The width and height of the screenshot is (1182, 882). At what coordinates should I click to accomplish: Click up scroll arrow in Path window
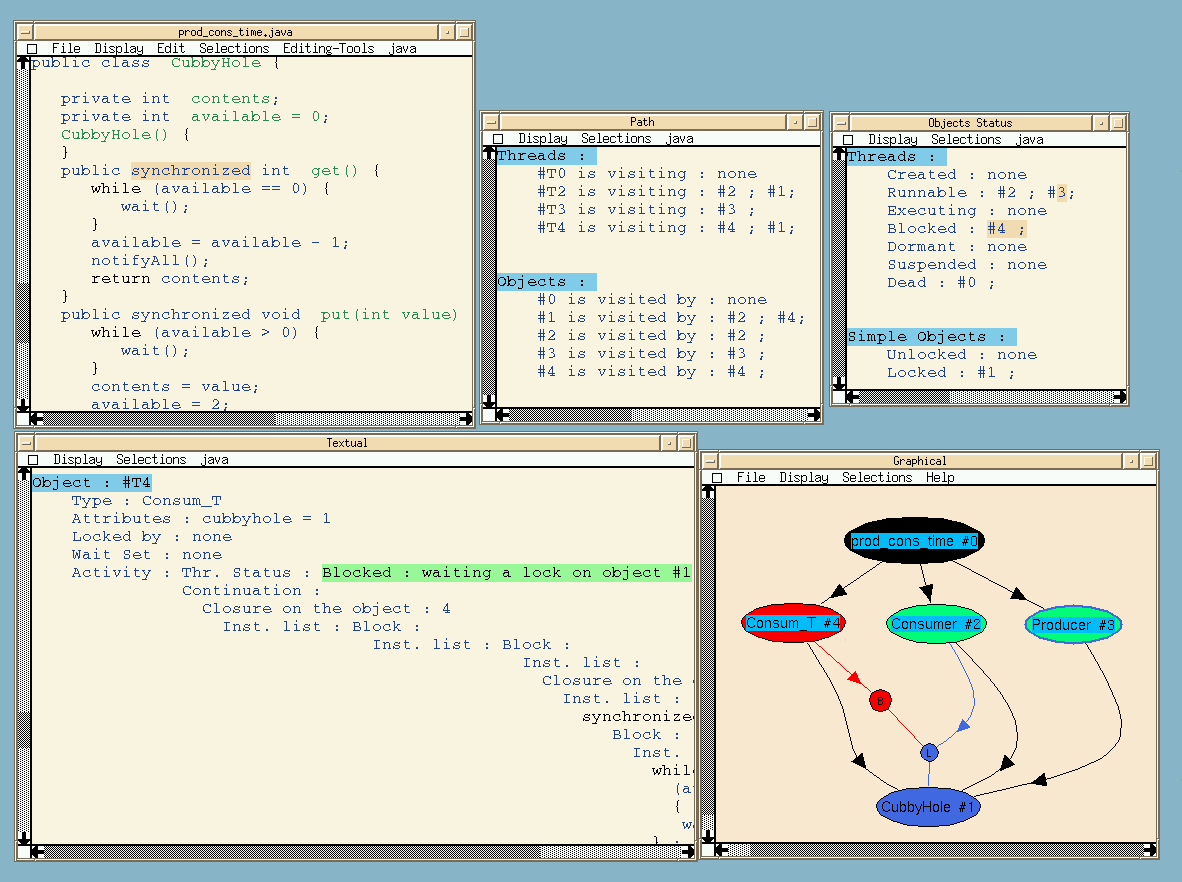point(488,154)
